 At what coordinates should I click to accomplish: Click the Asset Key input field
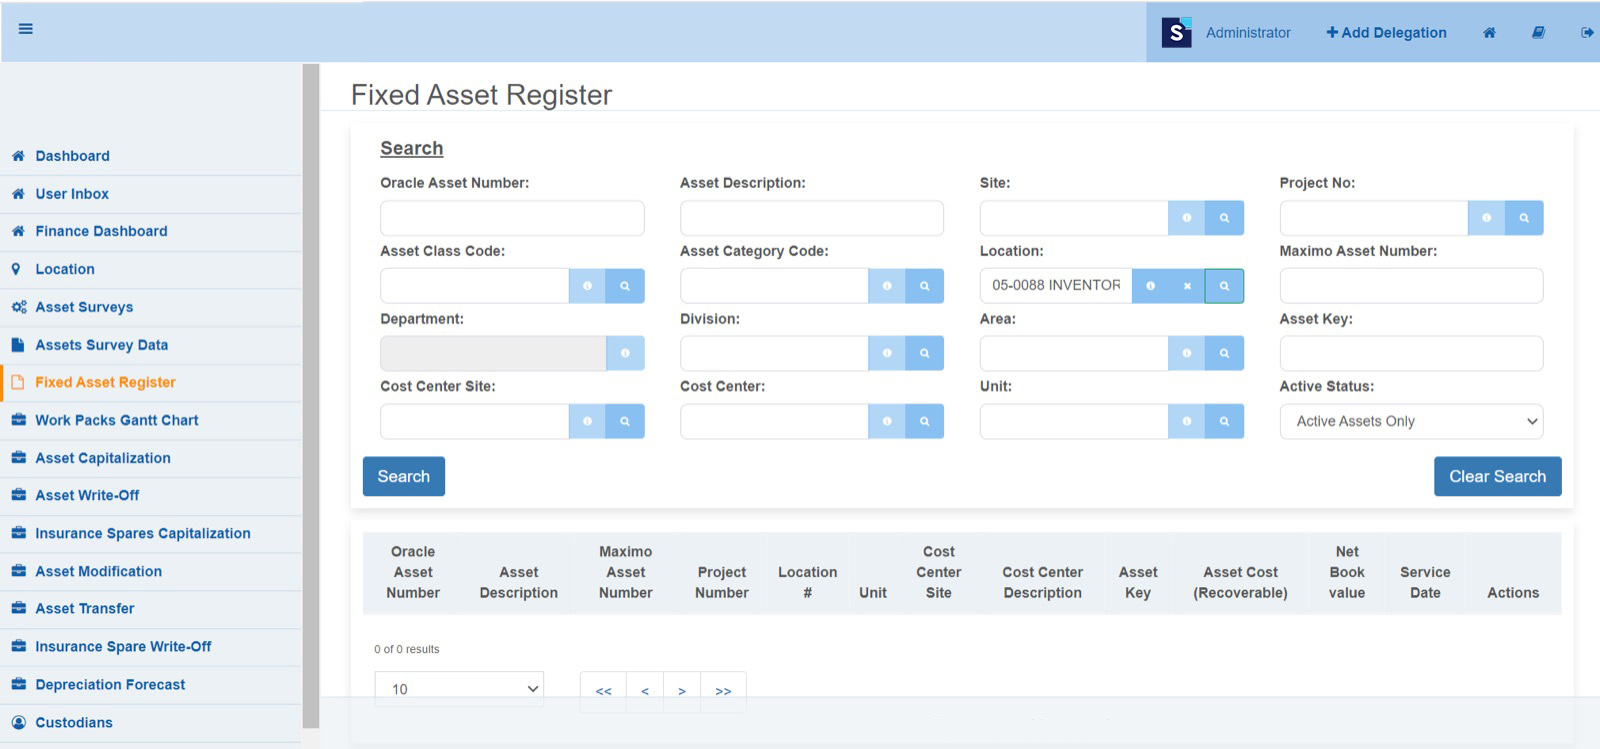(1411, 353)
